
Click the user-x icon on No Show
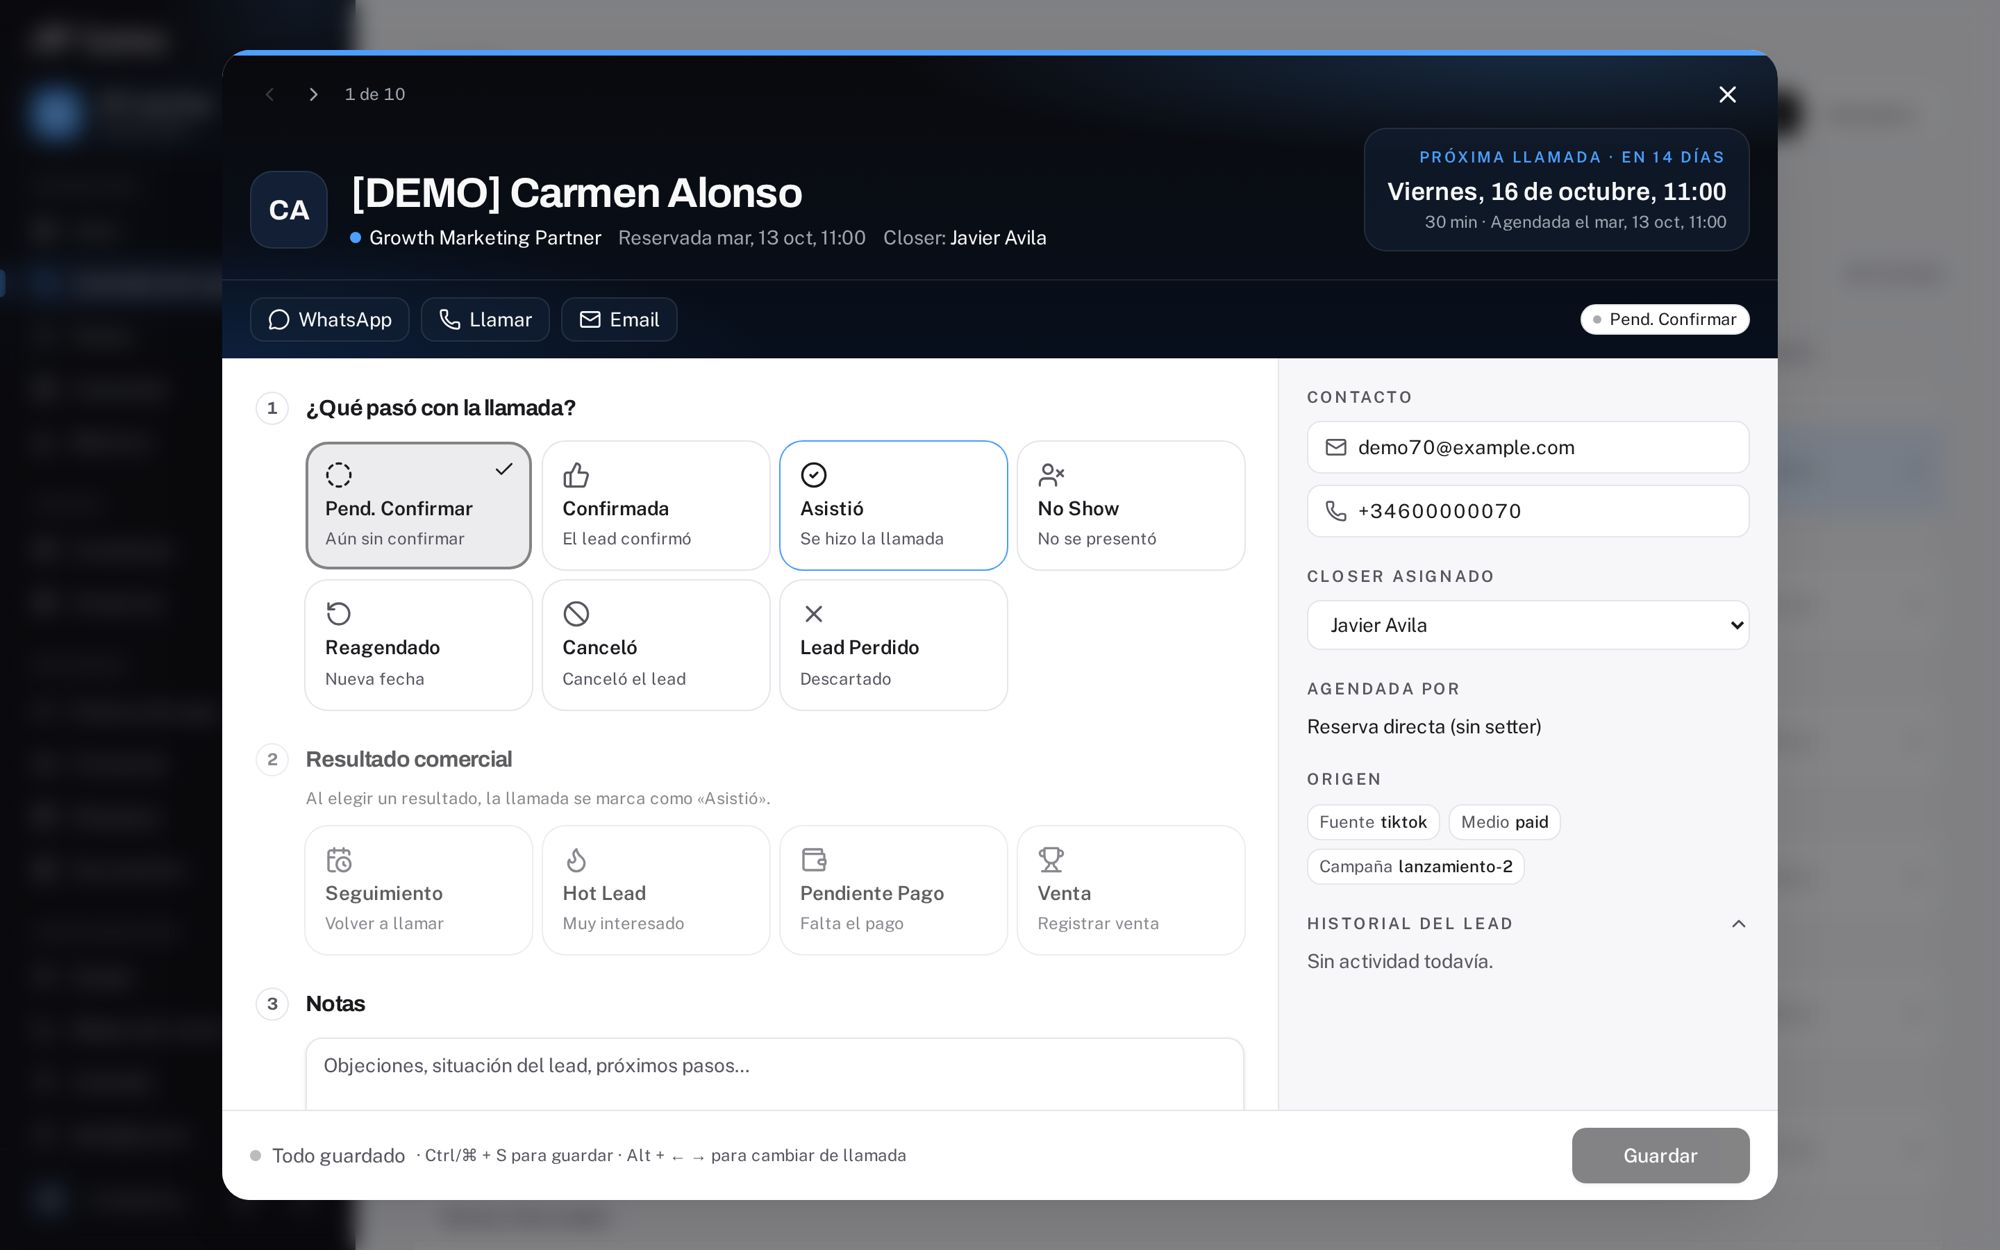1051,474
